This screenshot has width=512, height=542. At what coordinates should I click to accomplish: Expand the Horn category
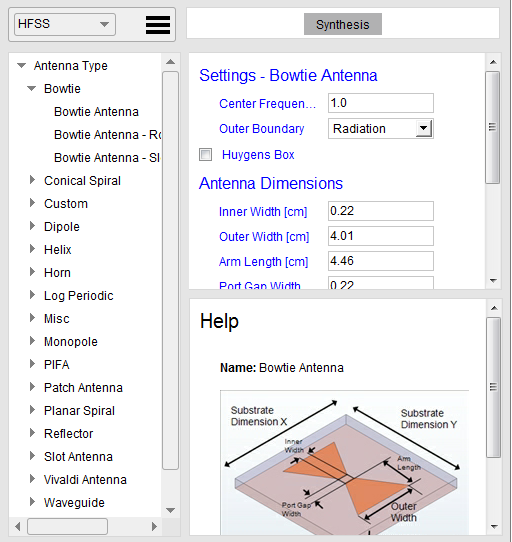coord(32,272)
